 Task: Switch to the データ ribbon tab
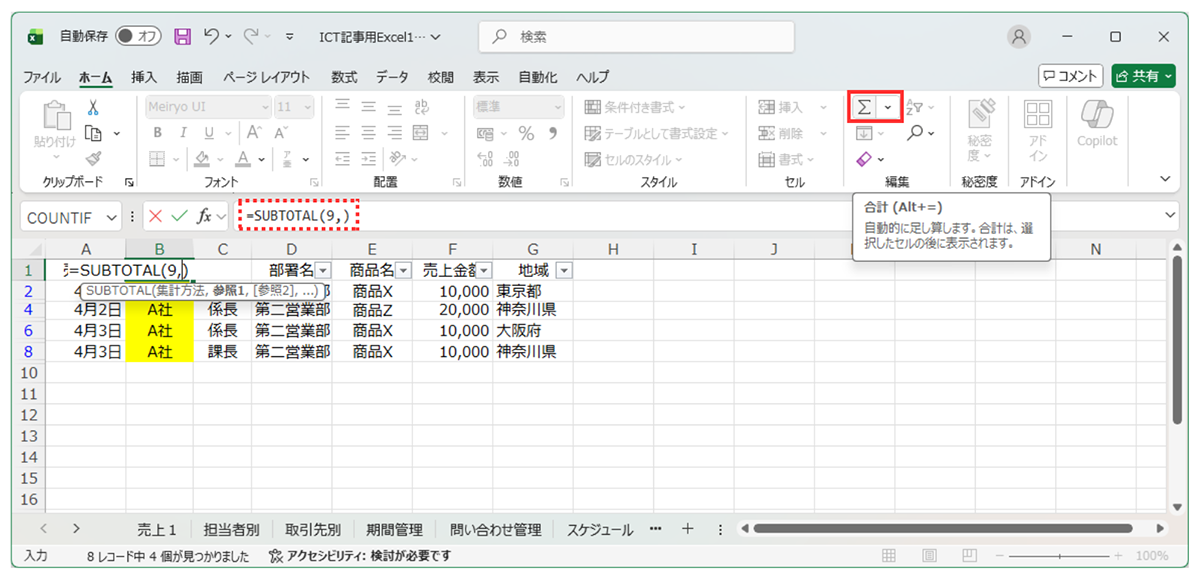pyautogui.click(x=392, y=77)
